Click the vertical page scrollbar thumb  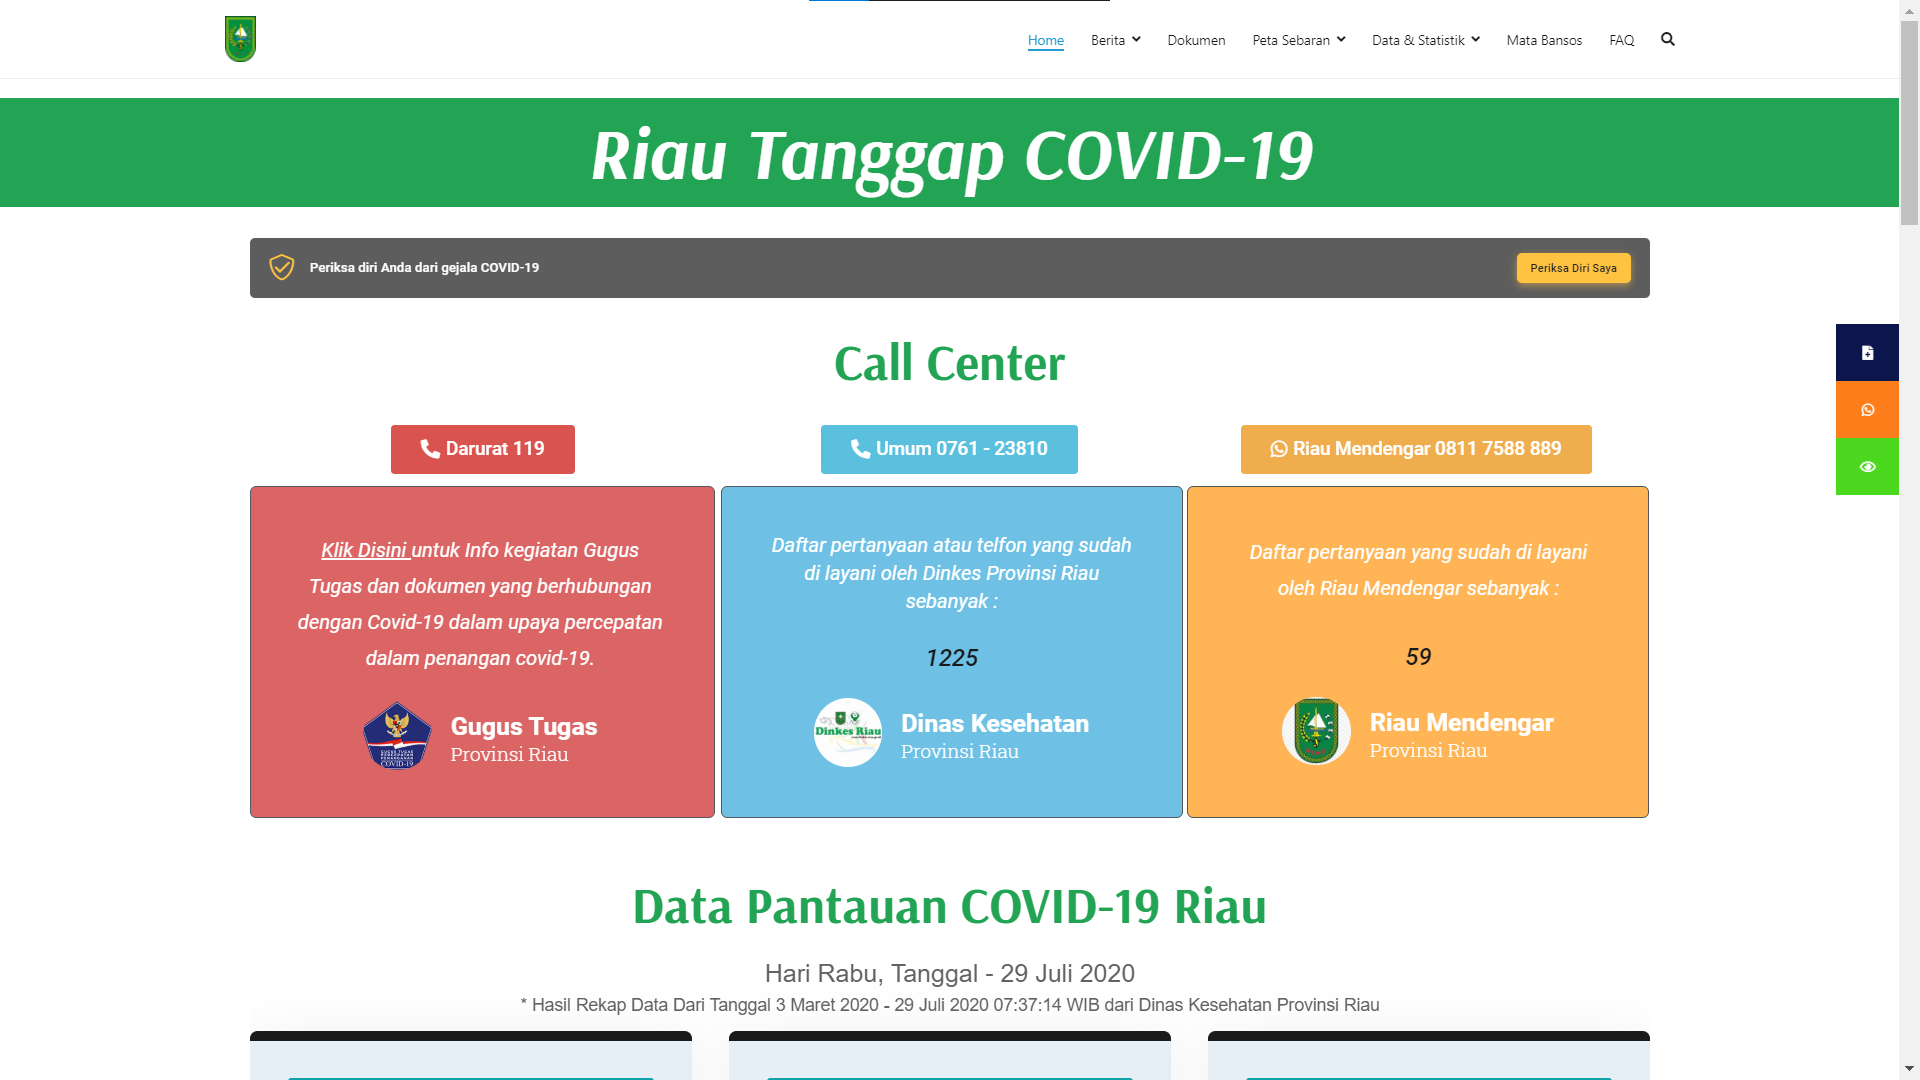point(1909,120)
